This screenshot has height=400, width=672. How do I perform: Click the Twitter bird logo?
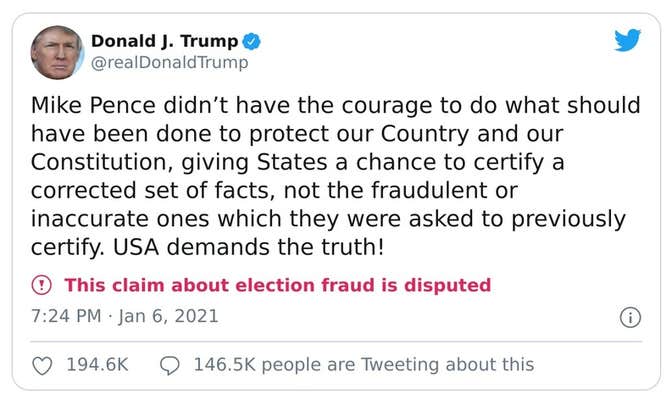[x=627, y=41]
